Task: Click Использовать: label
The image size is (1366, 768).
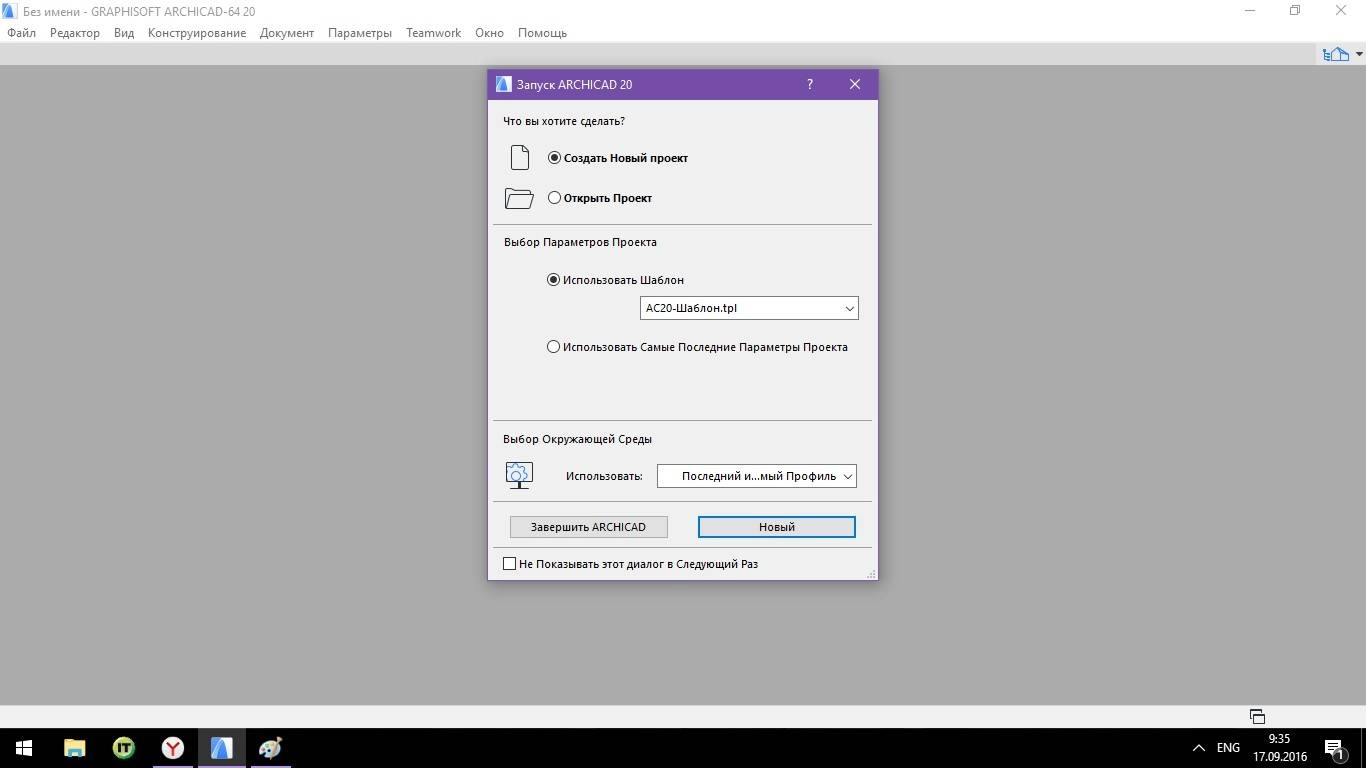Action: [x=604, y=476]
